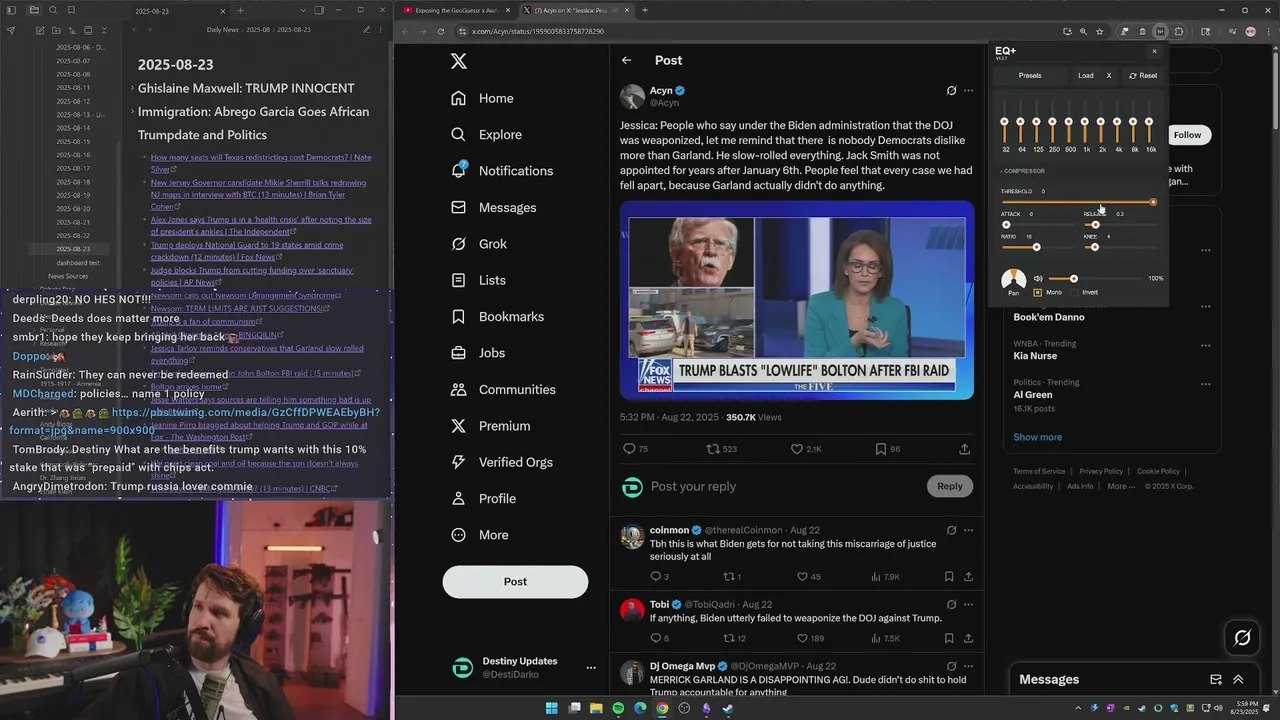
Task: Toggle Mono checkbox in EQ+
Action: click(x=1037, y=293)
